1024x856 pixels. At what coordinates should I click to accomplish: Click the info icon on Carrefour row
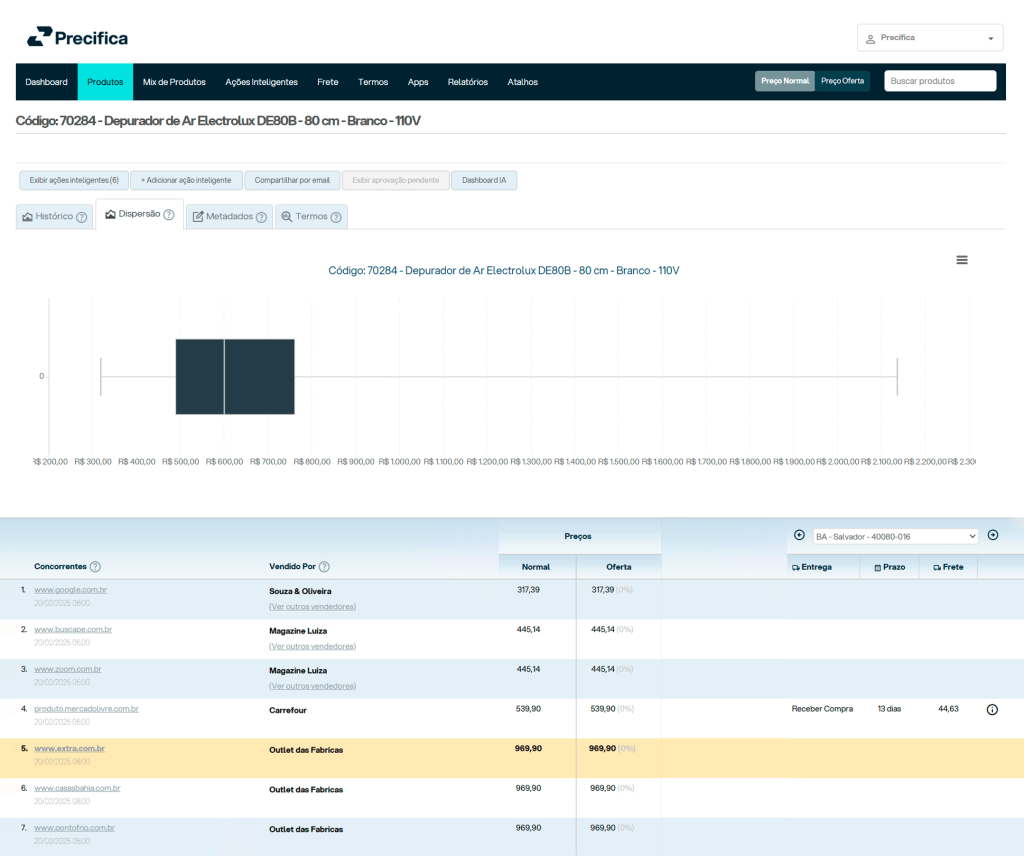point(992,709)
